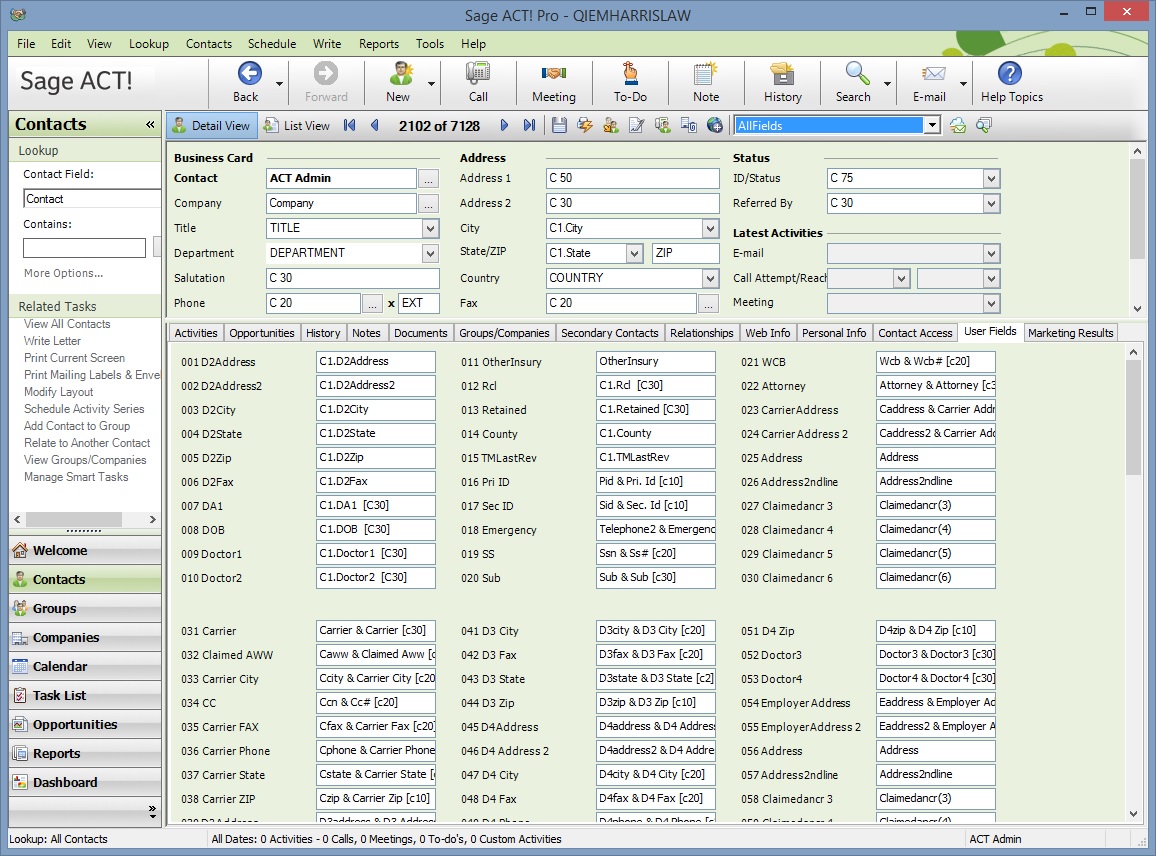Expand the ID/Status dropdown
Image resolution: width=1156 pixels, height=856 pixels.
point(992,178)
